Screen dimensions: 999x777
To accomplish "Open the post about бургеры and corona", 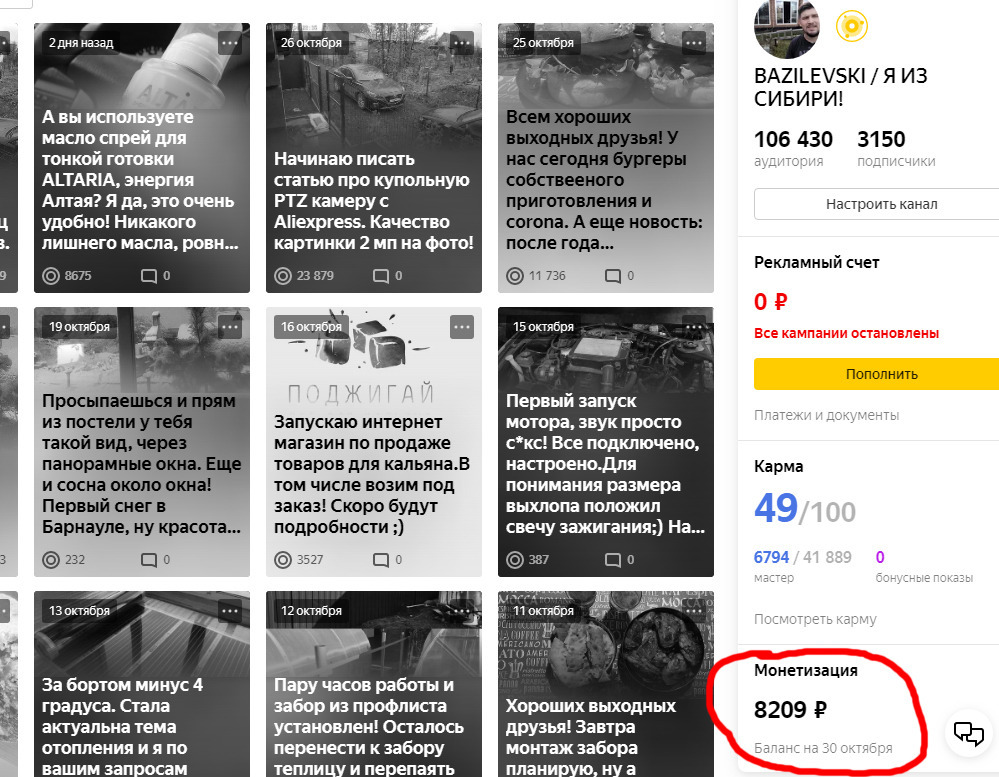I will click(606, 158).
